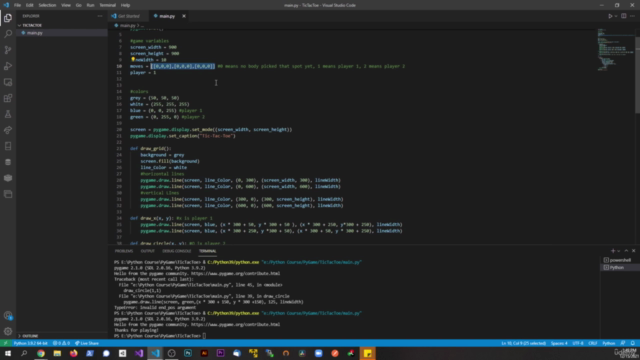Open the Run menu

(90, 5)
